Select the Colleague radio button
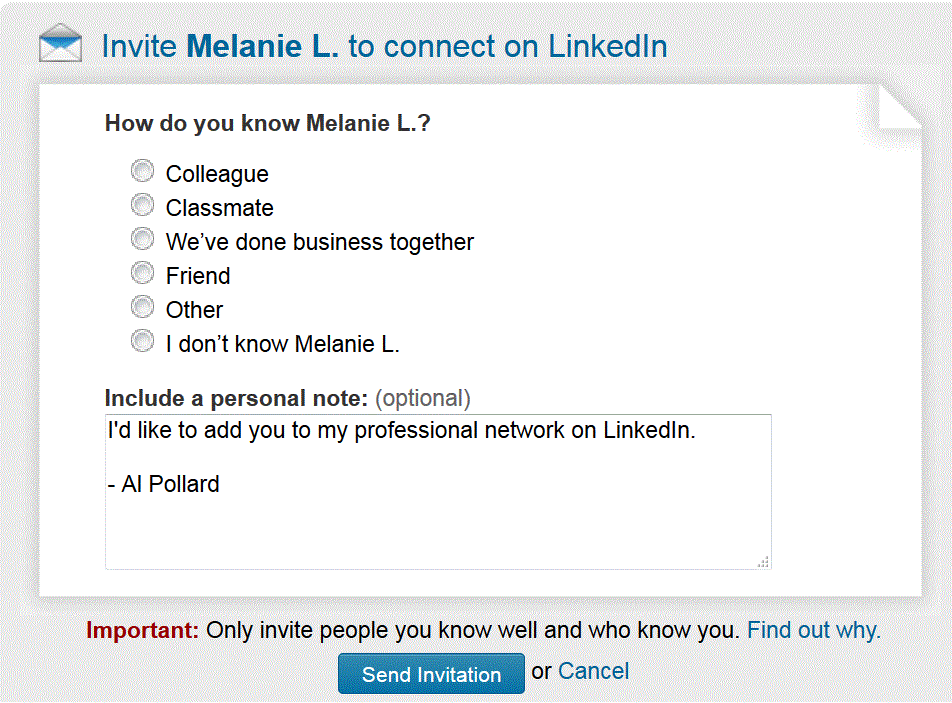The image size is (952, 703). point(143,171)
